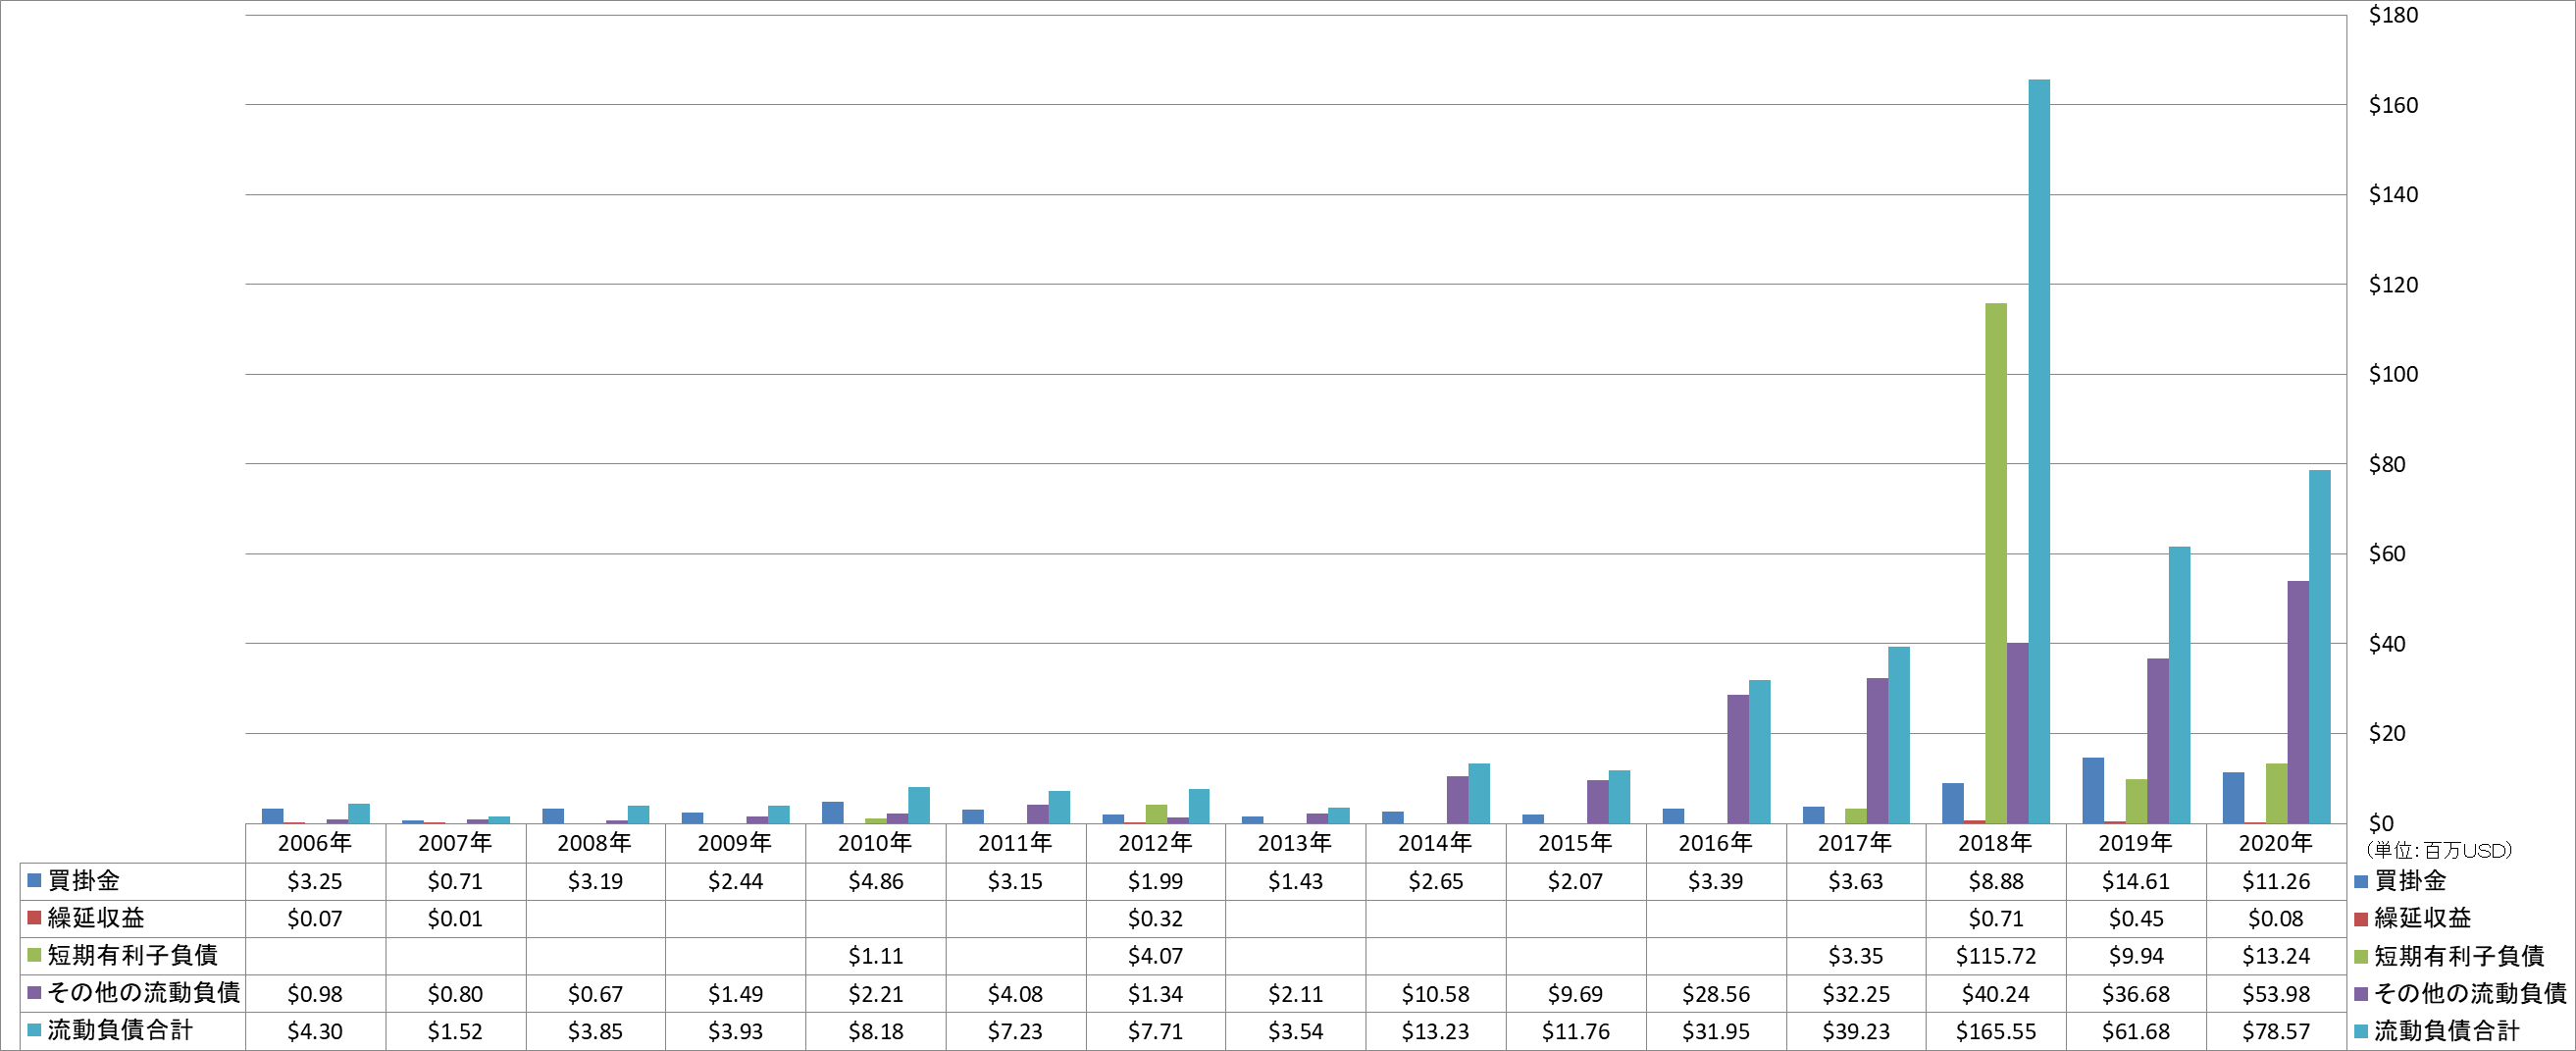2576x1051 pixels.
Task: Select the その他の流動負債 row label in data table
Action: pos(144,993)
